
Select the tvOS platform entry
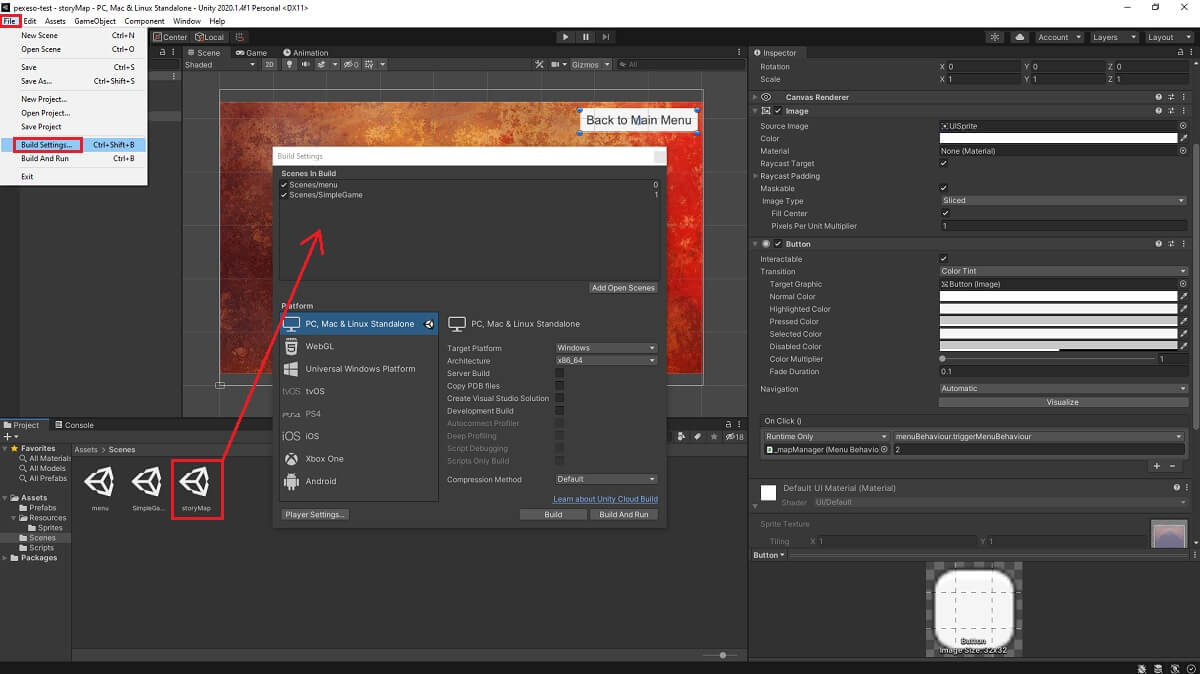[360, 391]
